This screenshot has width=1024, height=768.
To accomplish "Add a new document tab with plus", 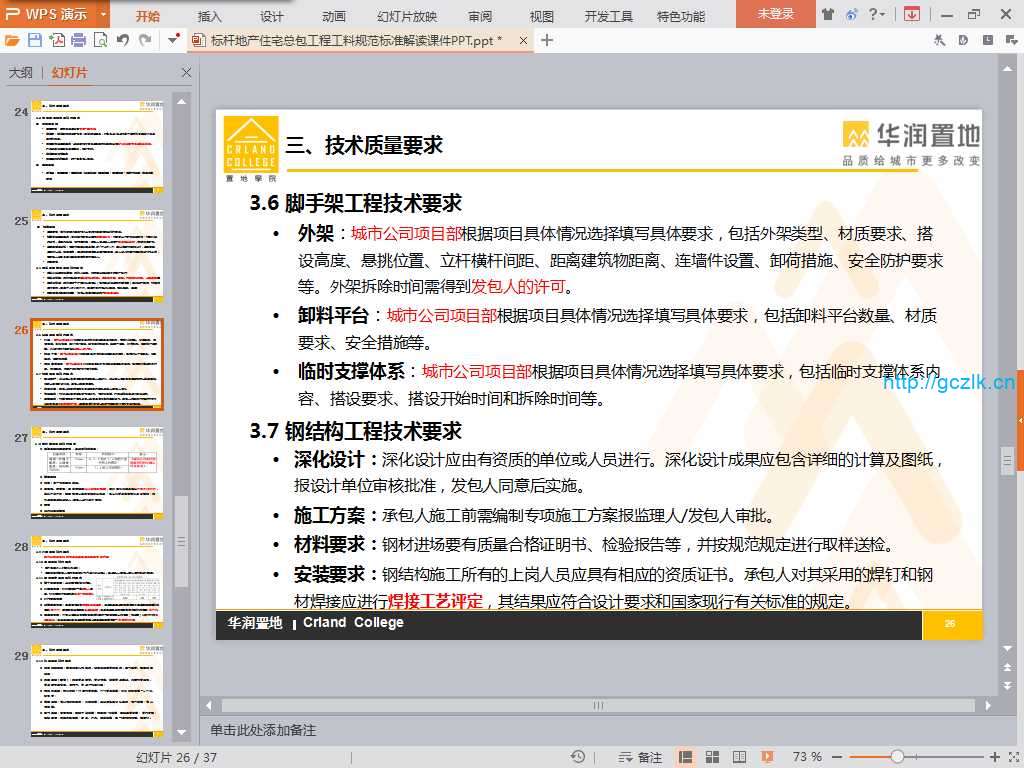I will (547, 40).
